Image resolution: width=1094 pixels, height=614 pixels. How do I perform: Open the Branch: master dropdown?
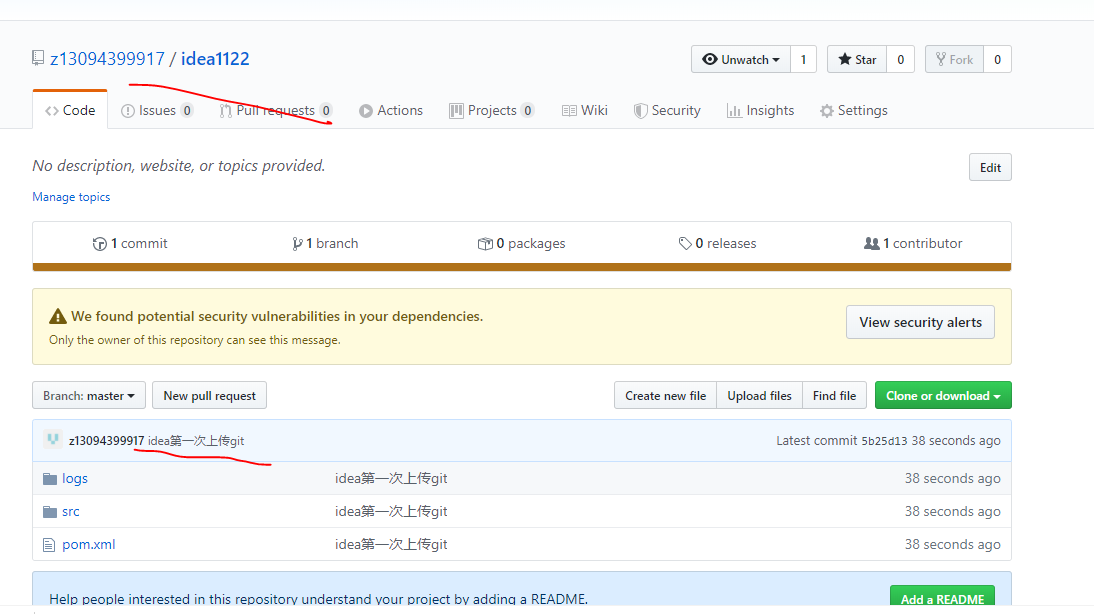pos(89,396)
